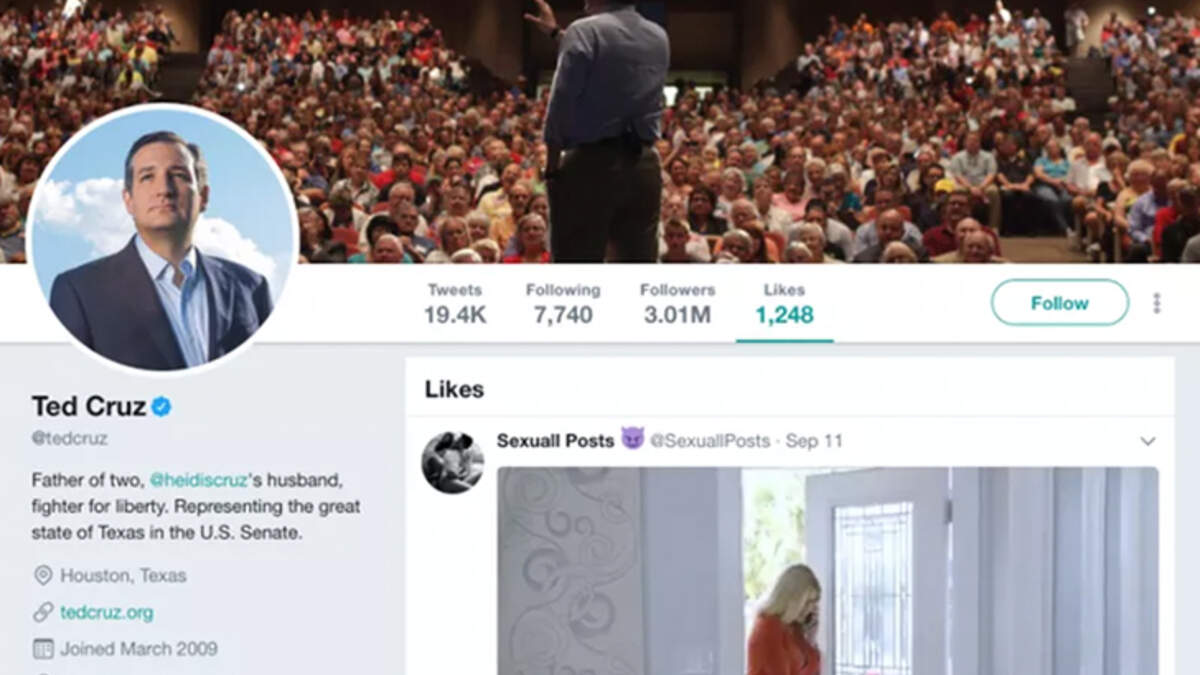Open the three-dot profile options menu
Screen dimensions: 1200x675
pos(1157,303)
